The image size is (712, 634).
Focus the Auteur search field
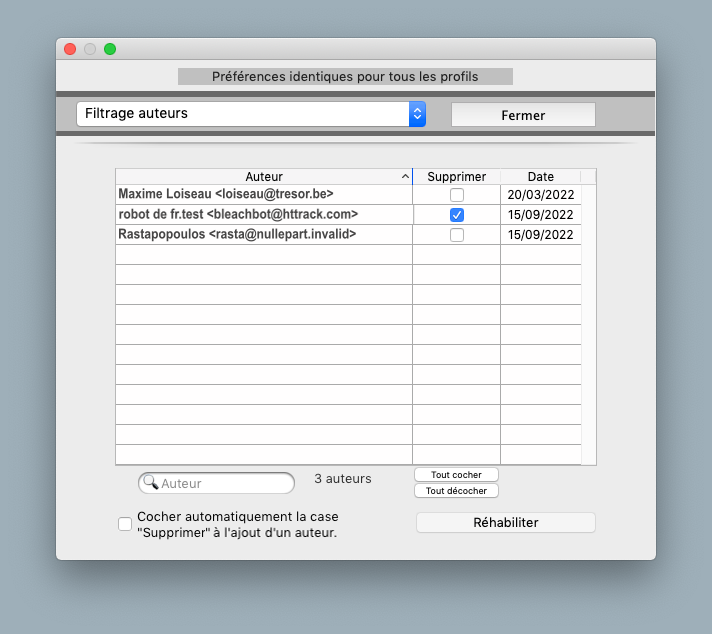point(225,484)
